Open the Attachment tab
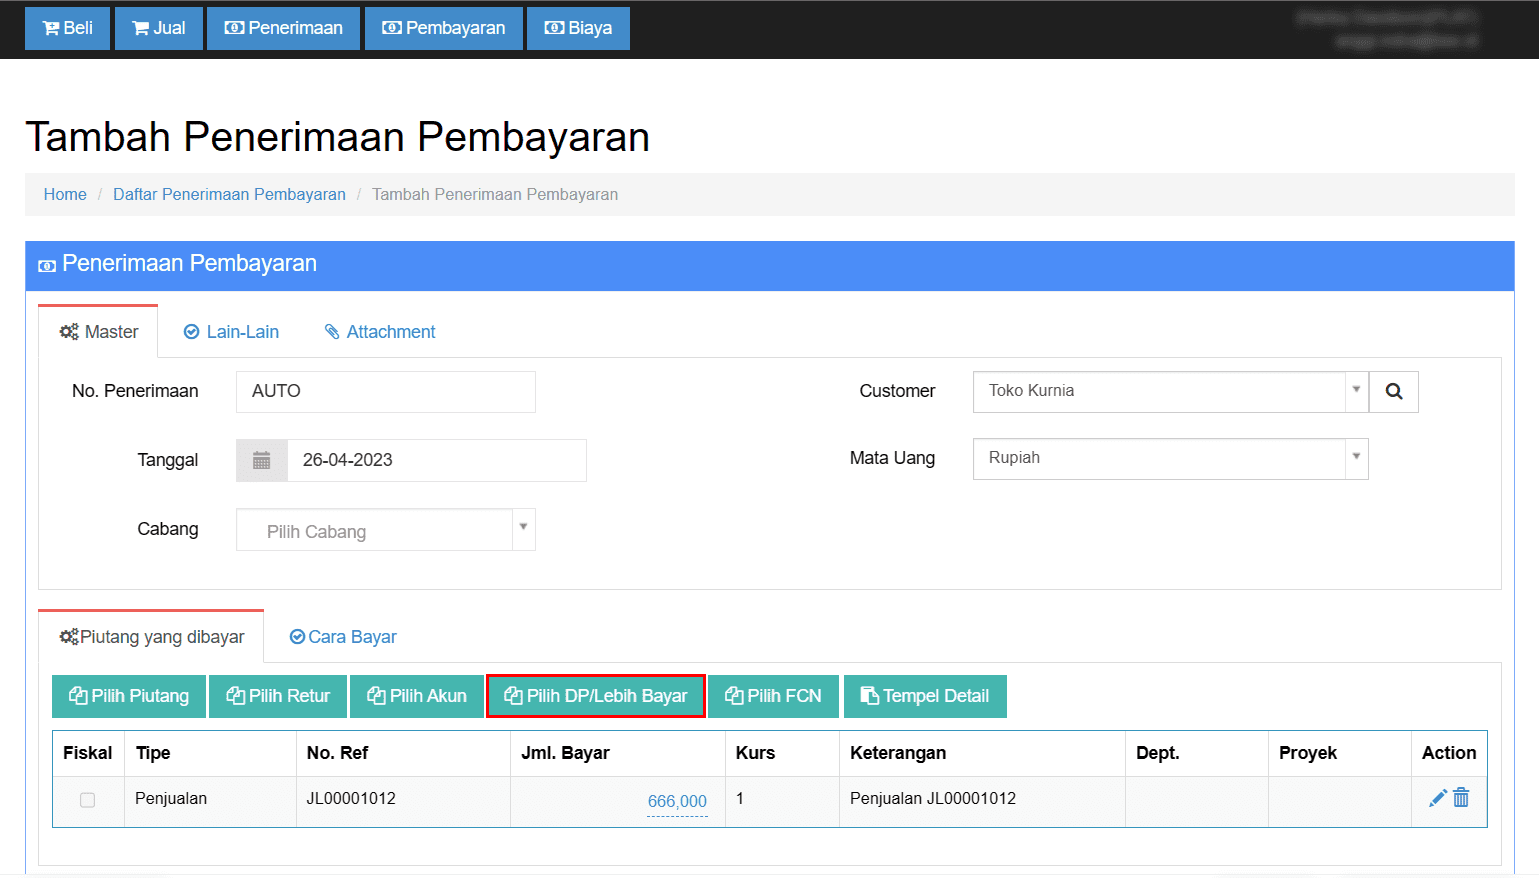Viewport: 1539px width, 878px height. point(380,332)
